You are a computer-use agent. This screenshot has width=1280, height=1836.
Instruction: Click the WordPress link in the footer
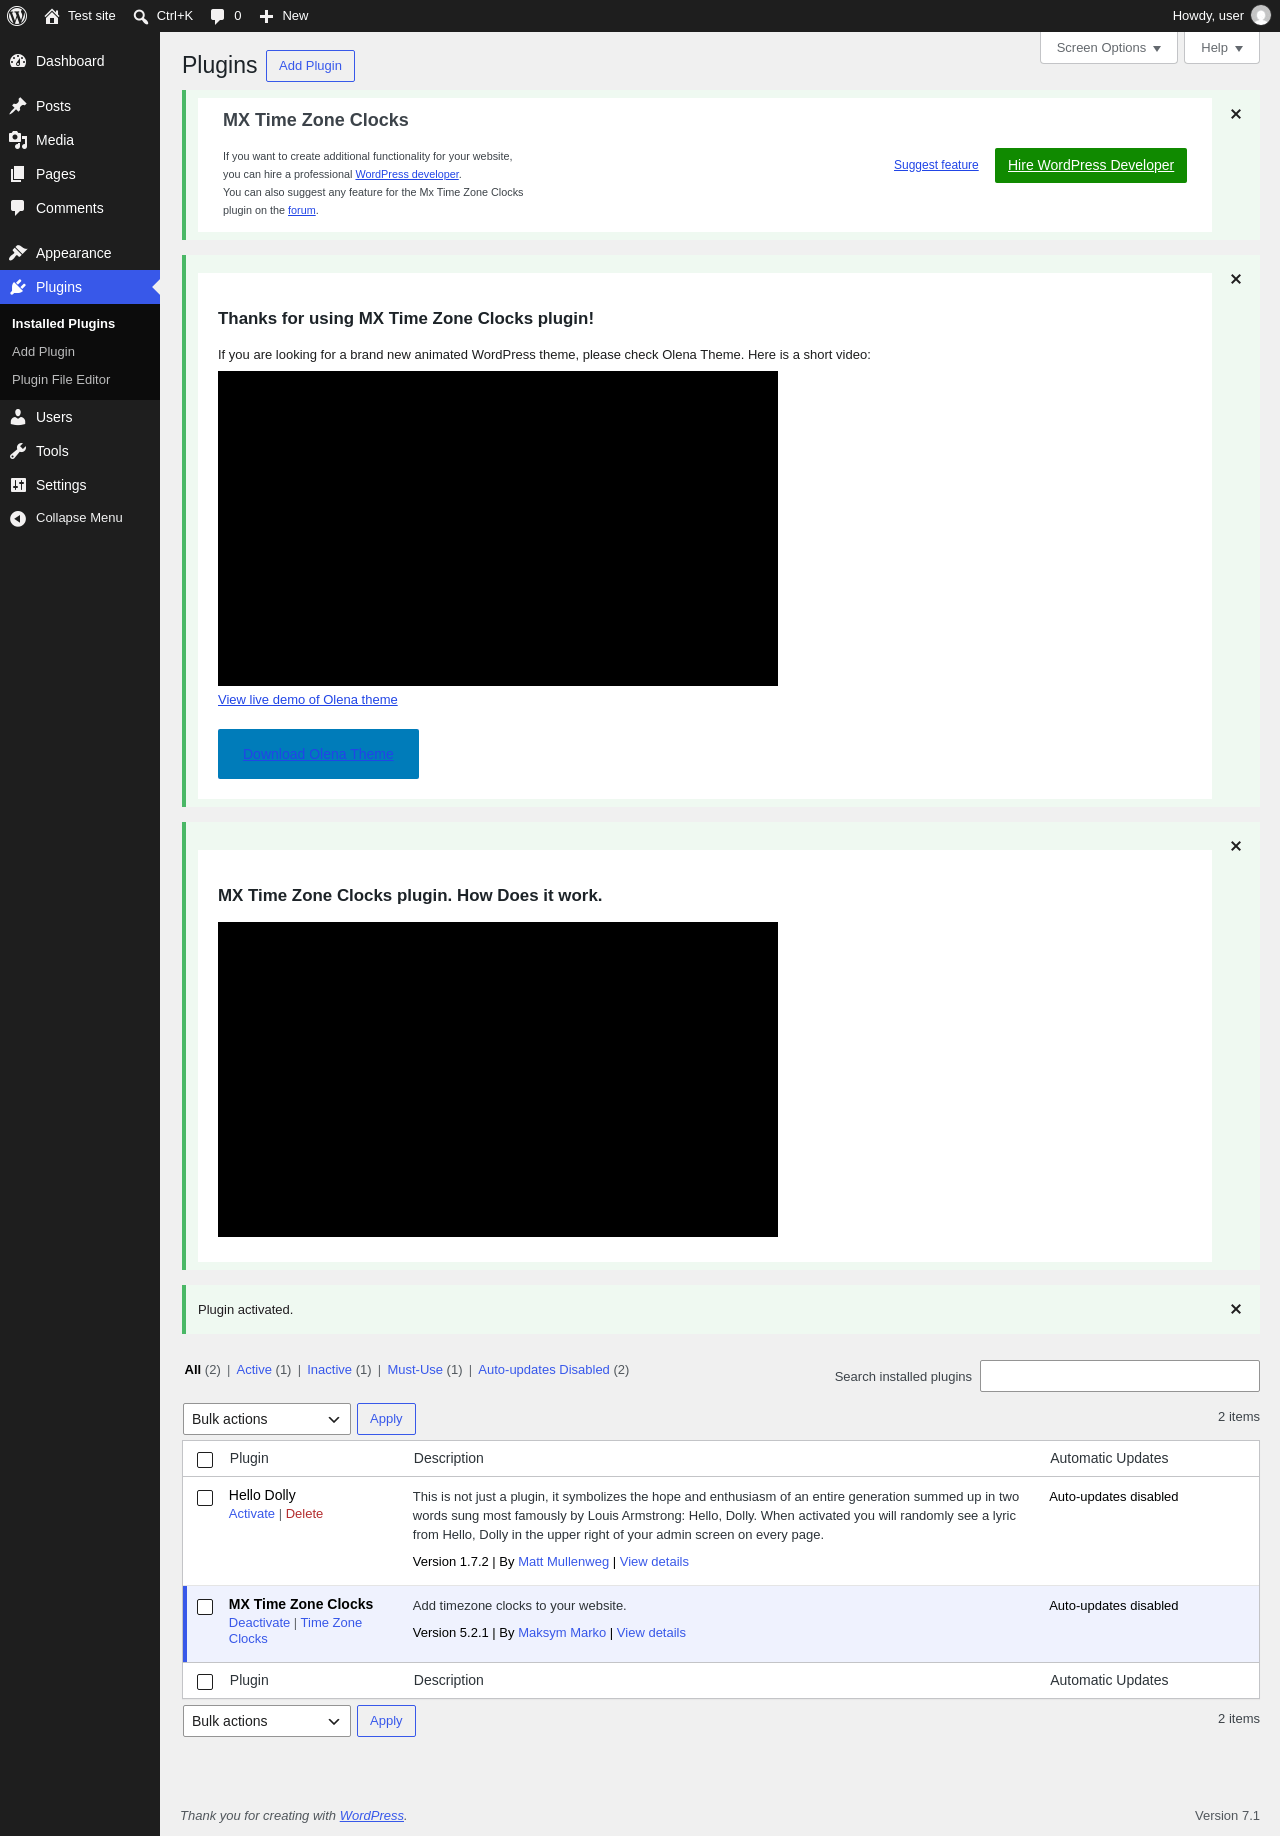[372, 1816]
